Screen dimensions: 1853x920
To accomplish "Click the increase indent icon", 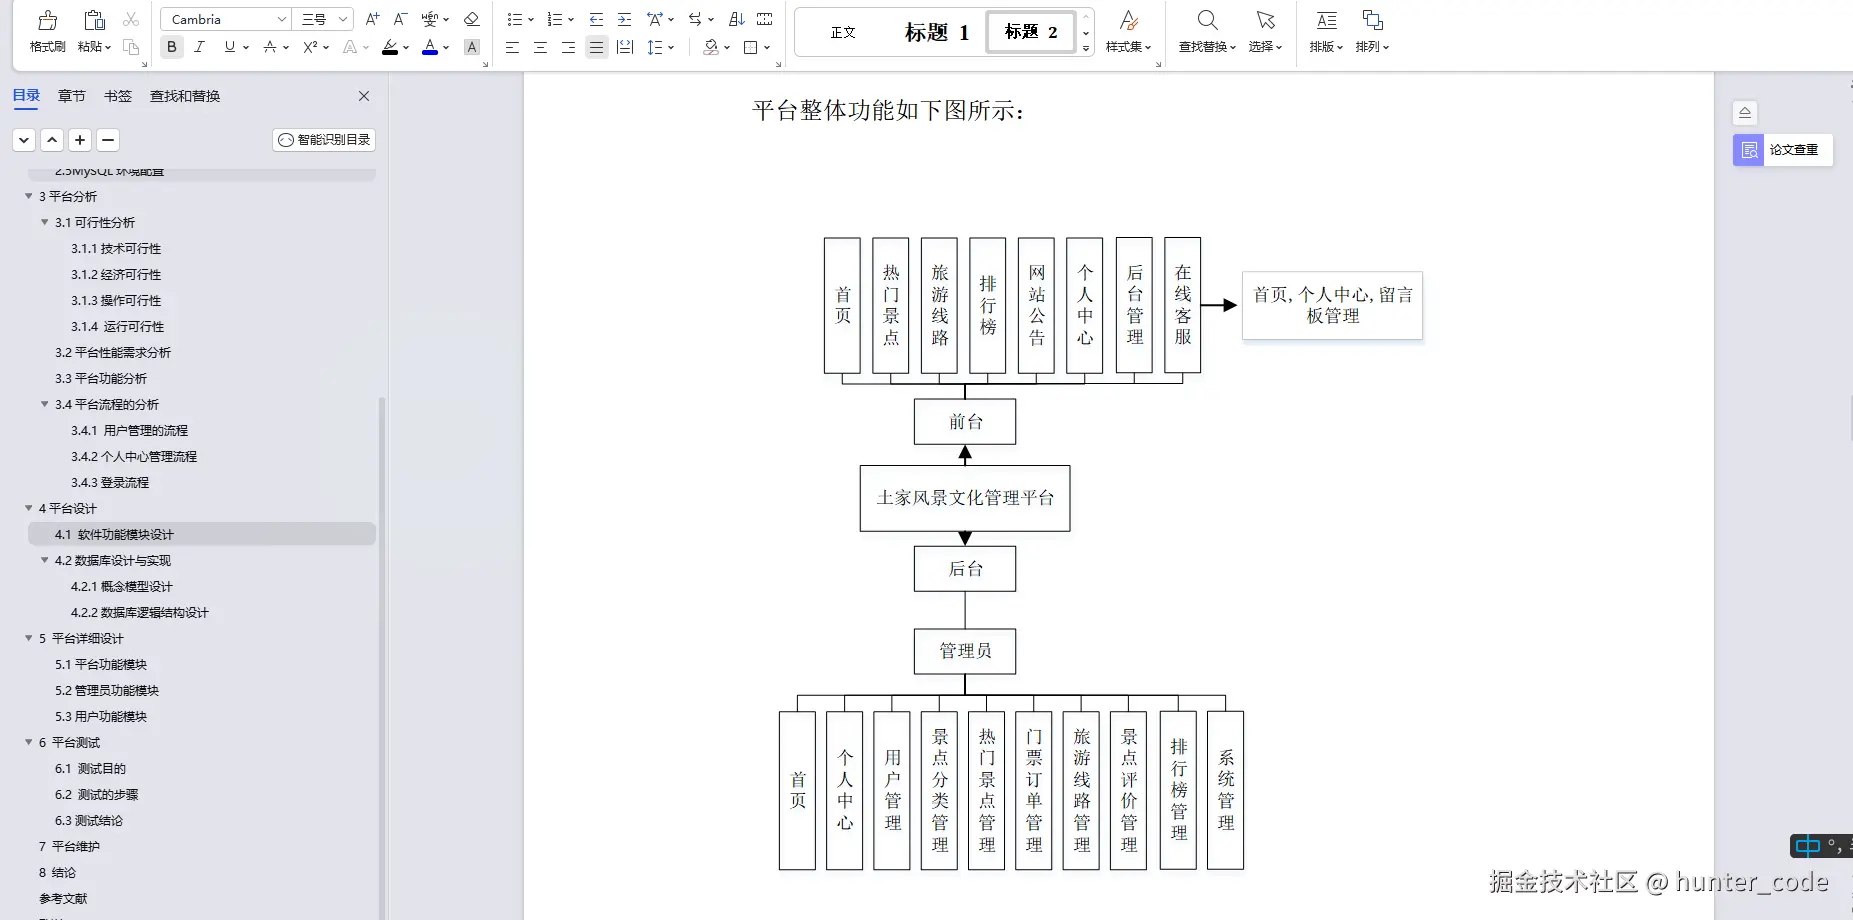I will point(624,19).
